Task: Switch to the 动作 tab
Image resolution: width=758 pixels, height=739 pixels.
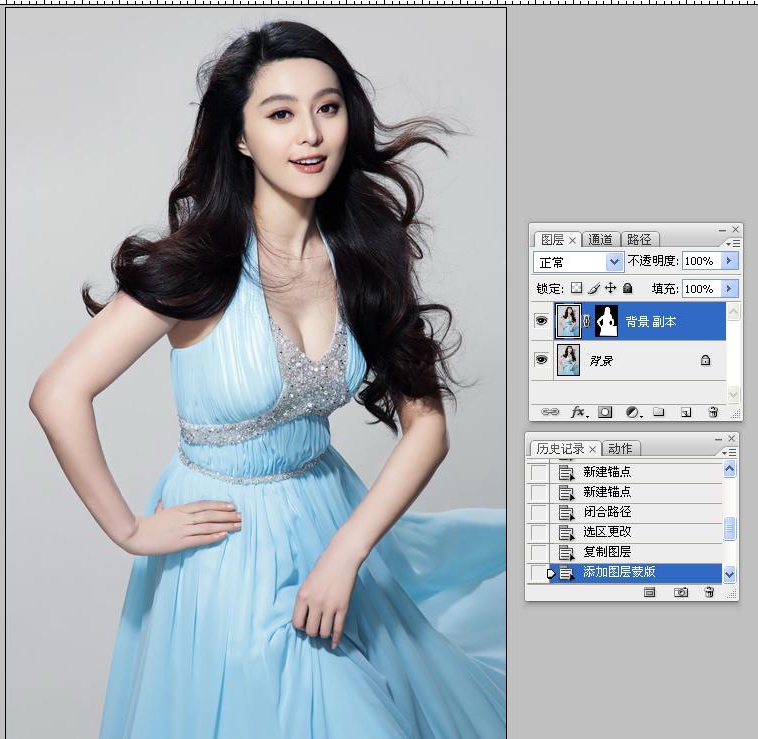Action: tap(621, 449)
